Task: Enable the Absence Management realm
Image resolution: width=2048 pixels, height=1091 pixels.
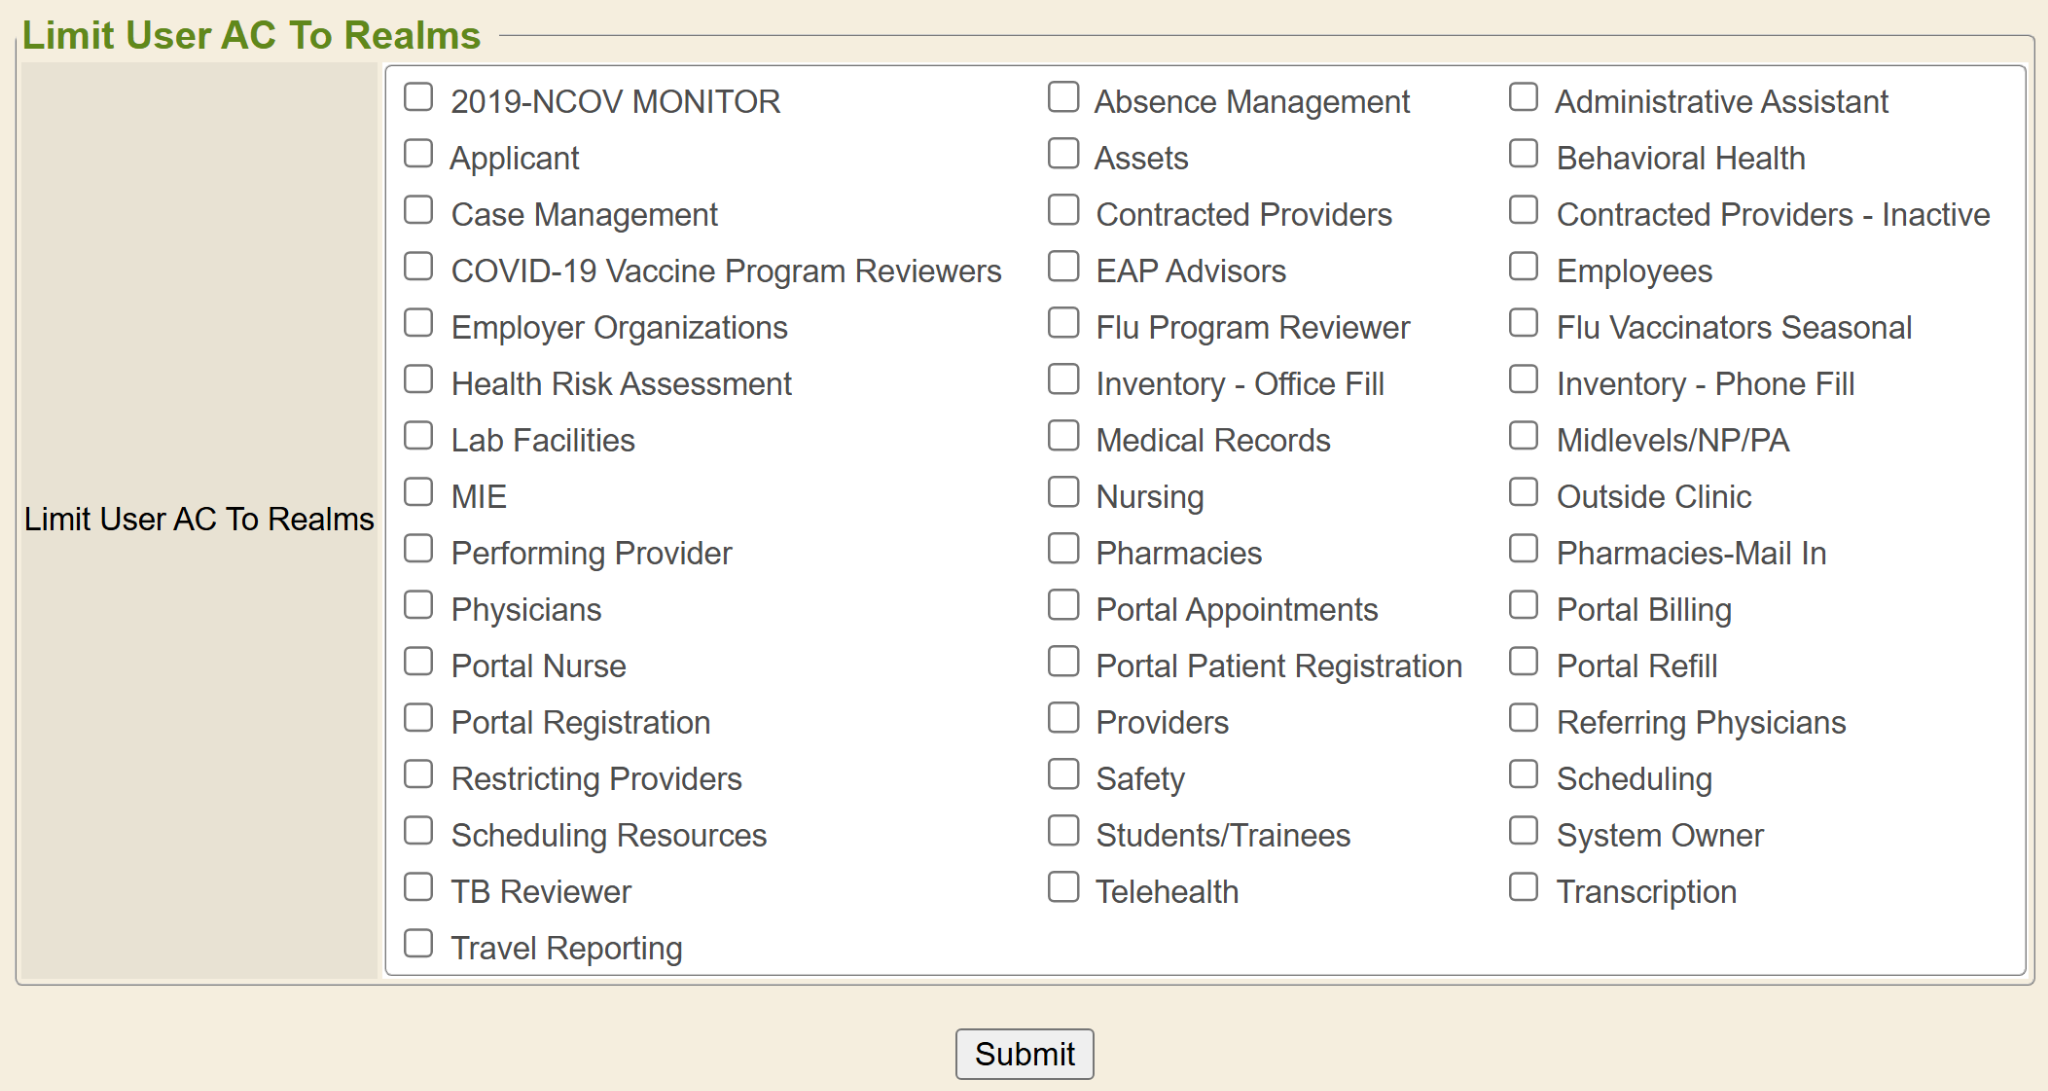Action: point(1063,98)
